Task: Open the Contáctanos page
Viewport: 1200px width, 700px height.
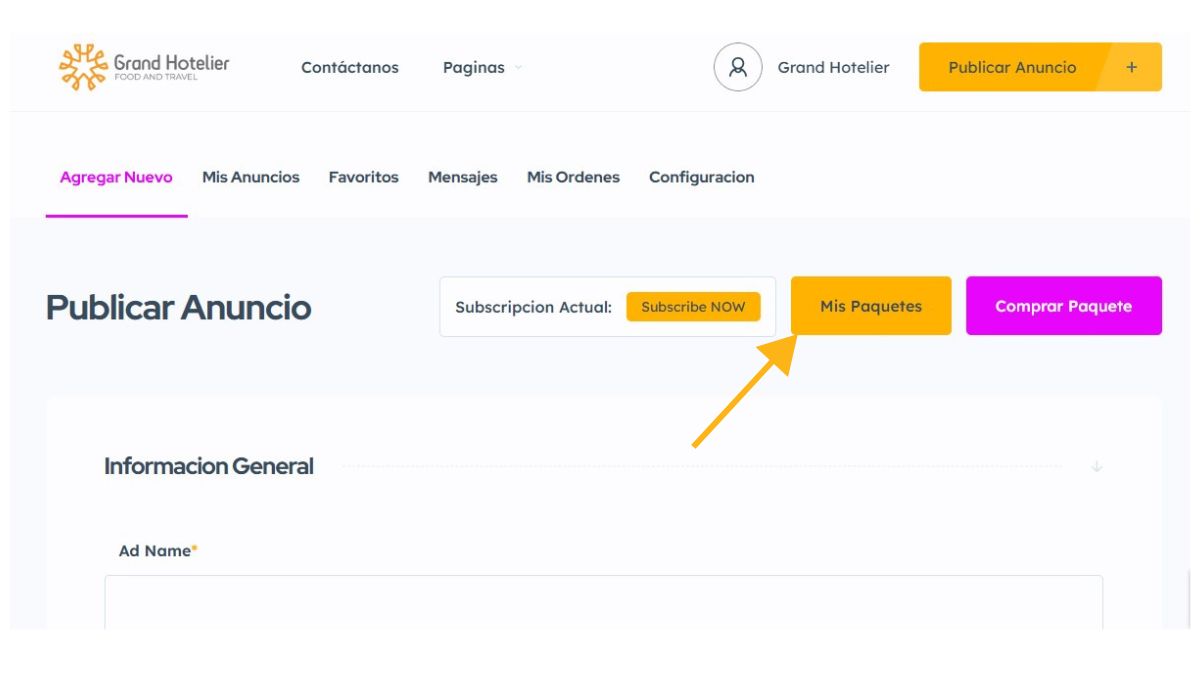Action: 350,68
